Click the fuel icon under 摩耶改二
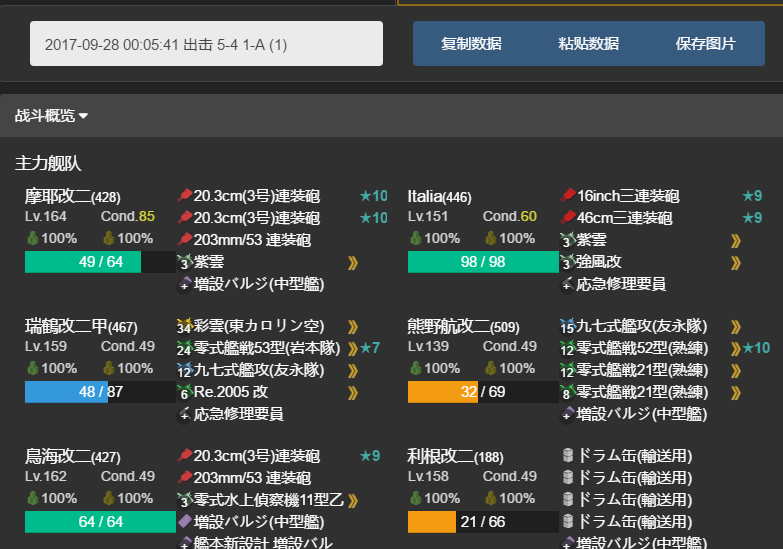Image resolution: width=783 pixels, height=549 pixels. [x=32, y=238]
